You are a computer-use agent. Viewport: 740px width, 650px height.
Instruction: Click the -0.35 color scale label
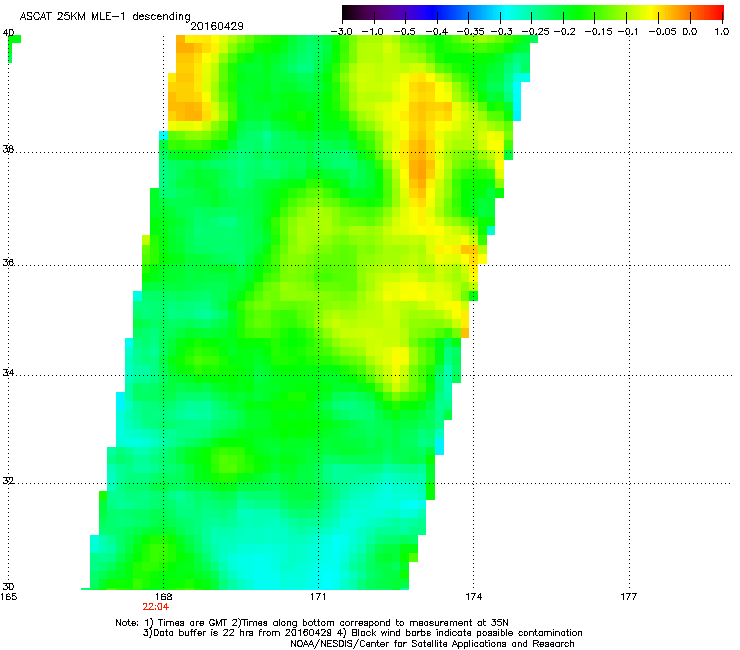pos(471,32)
